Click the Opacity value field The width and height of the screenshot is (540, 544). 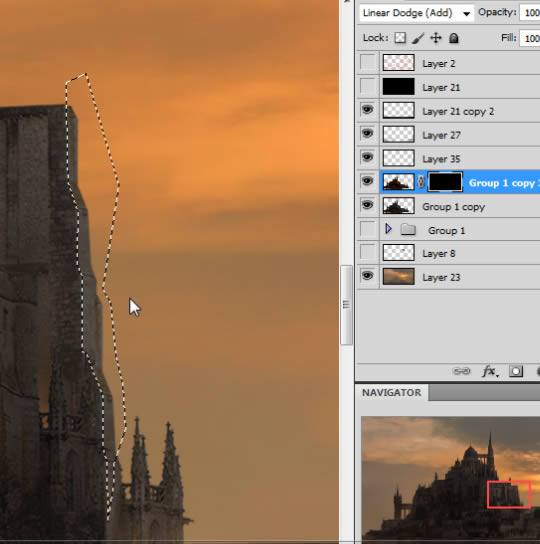coord(530,13)
